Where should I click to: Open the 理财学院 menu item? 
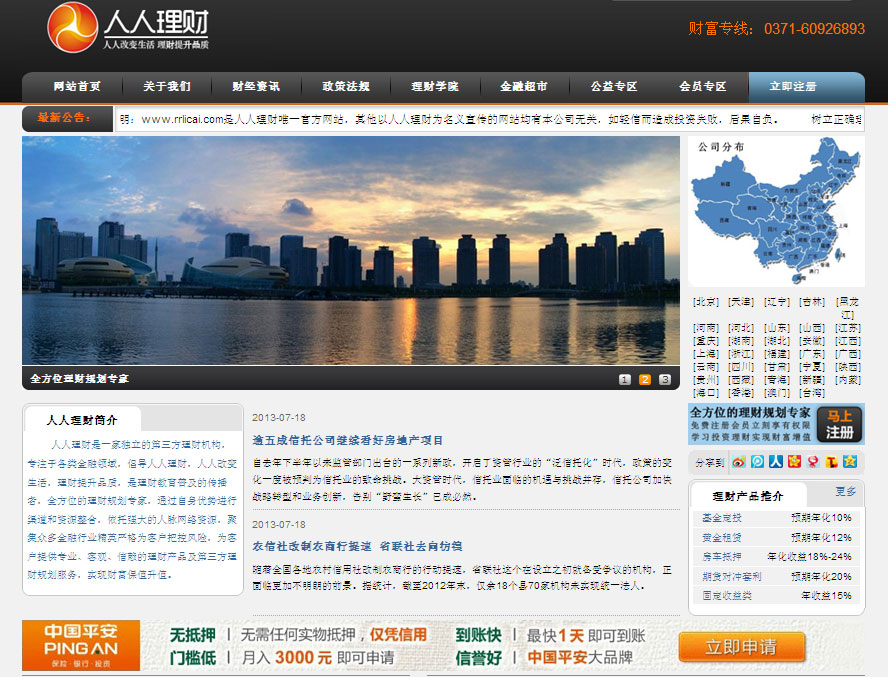435,87
